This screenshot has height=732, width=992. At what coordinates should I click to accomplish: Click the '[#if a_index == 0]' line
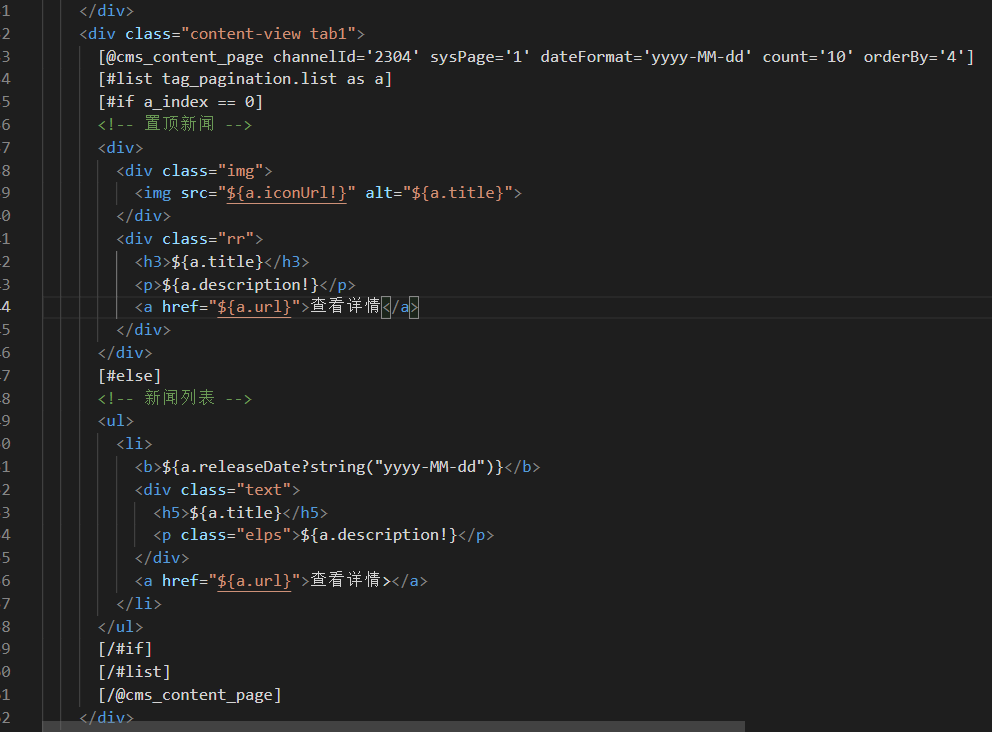pyautogui.click(x=180, y=102)
